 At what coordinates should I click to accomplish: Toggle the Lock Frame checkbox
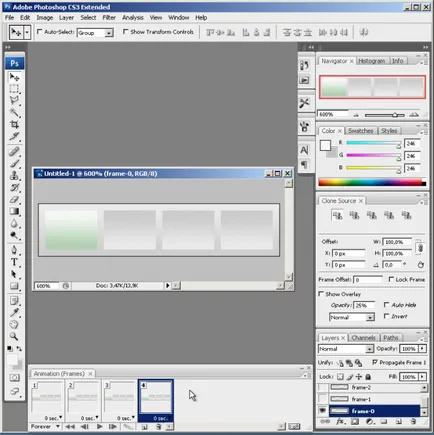coord(391,279)
